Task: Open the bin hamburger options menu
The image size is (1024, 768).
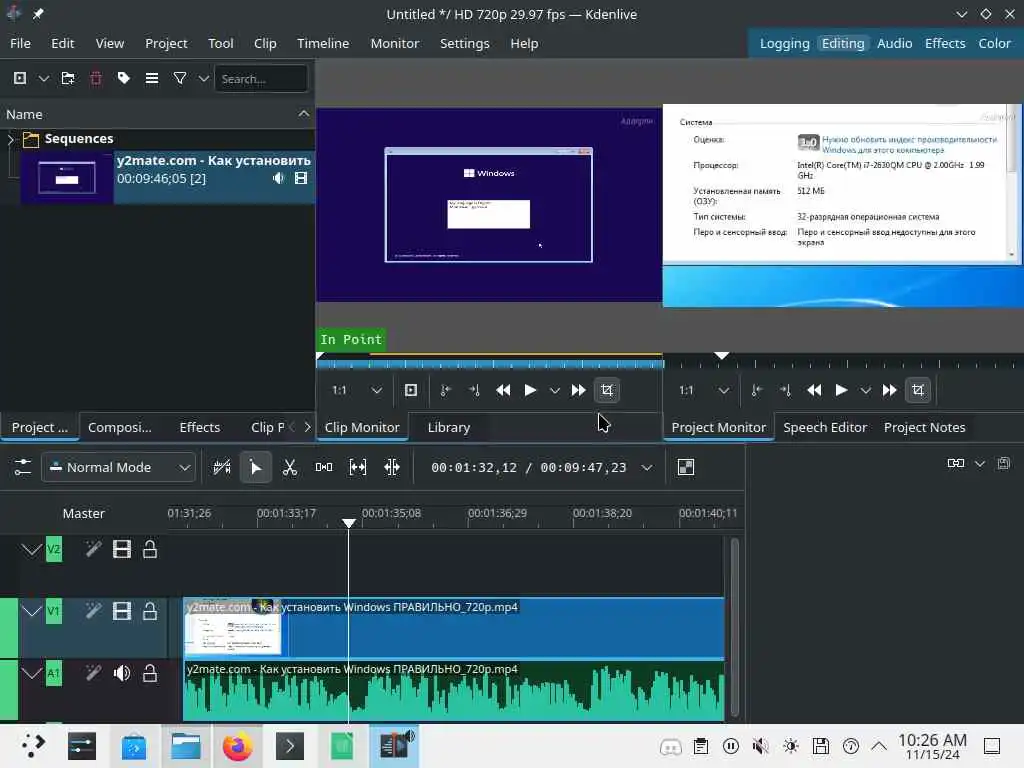Action: coord(152,78)
